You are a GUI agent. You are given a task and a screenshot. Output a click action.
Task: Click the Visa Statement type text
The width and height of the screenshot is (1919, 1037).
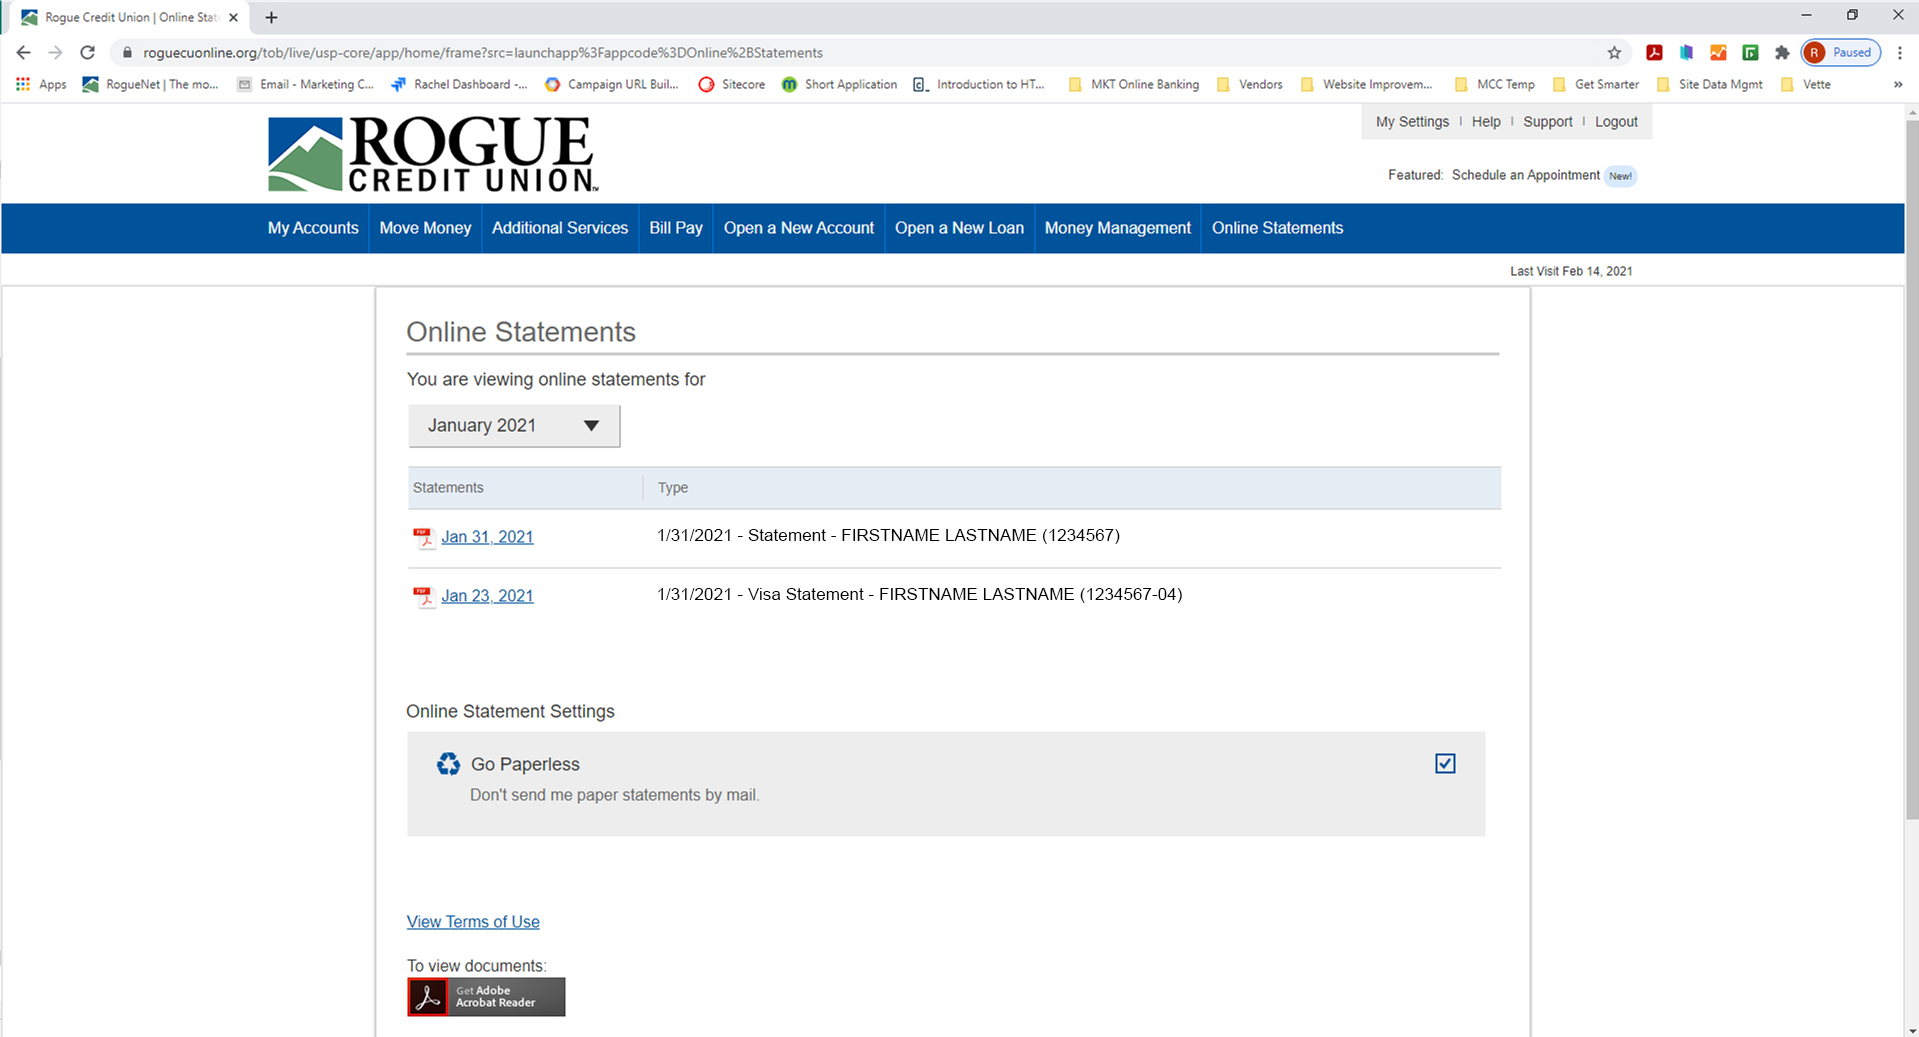919,595
